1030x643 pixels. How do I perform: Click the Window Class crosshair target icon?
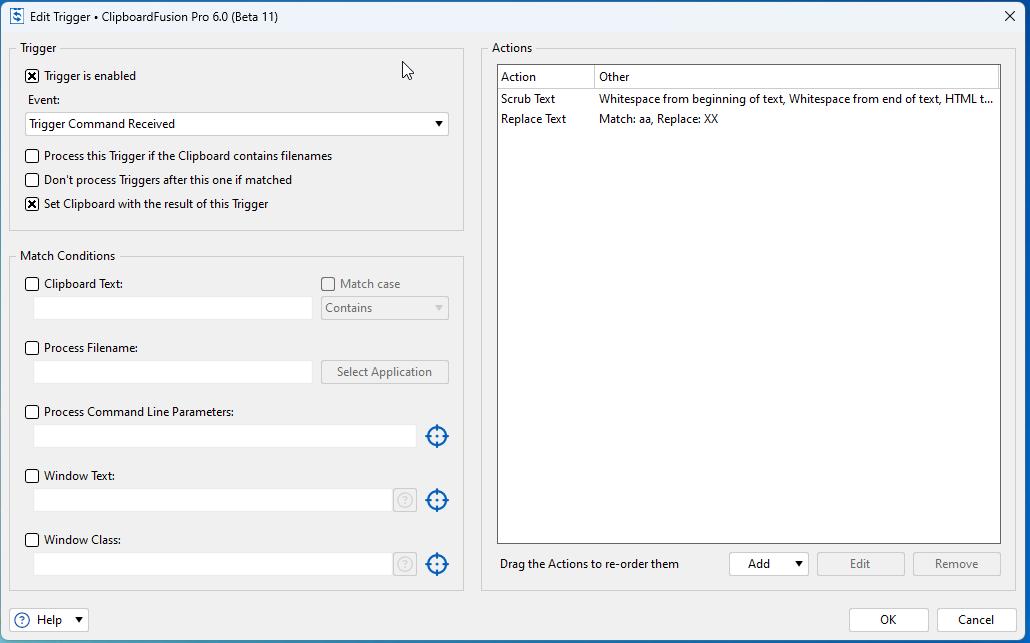point(437,564)
